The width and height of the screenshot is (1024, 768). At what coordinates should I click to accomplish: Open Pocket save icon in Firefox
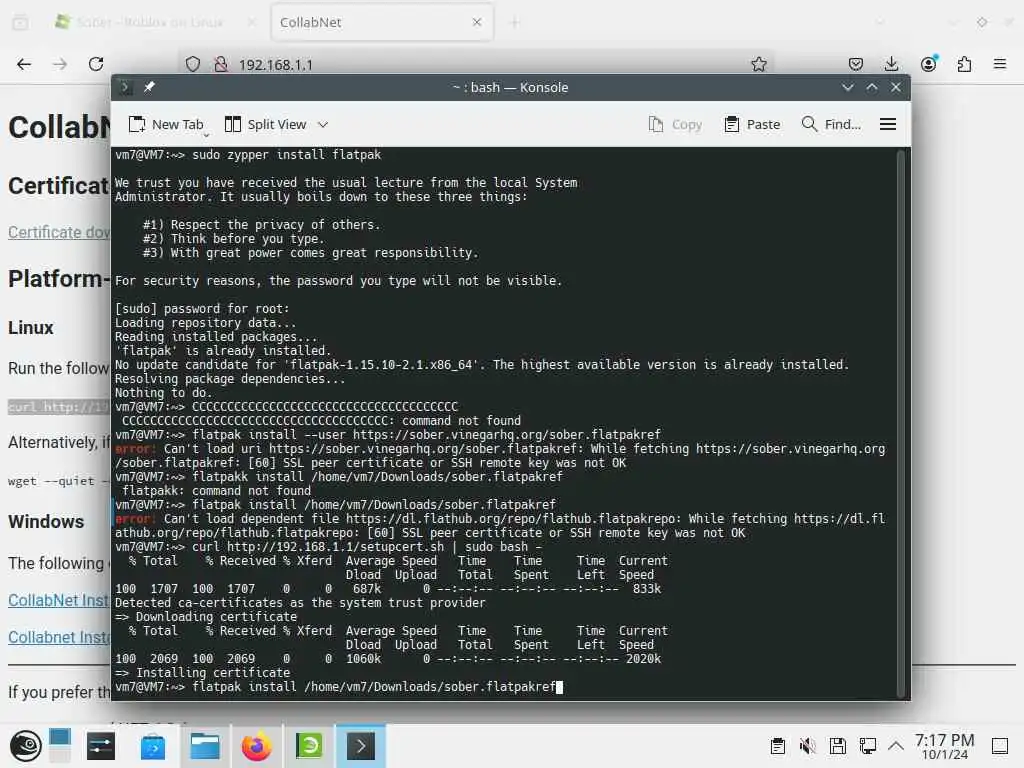point(856,64)
